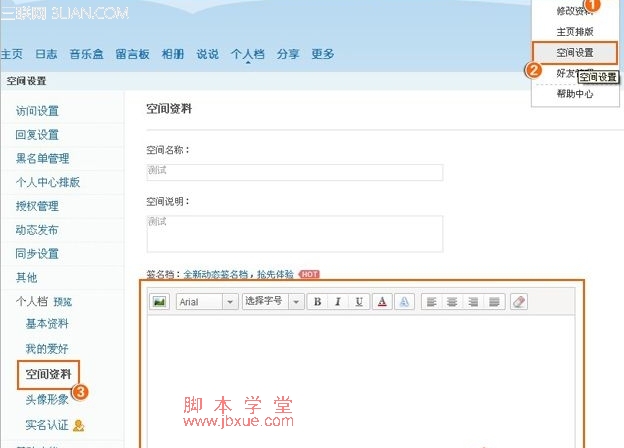Select 帮助中心 in dropdown menu

[575, 94]
